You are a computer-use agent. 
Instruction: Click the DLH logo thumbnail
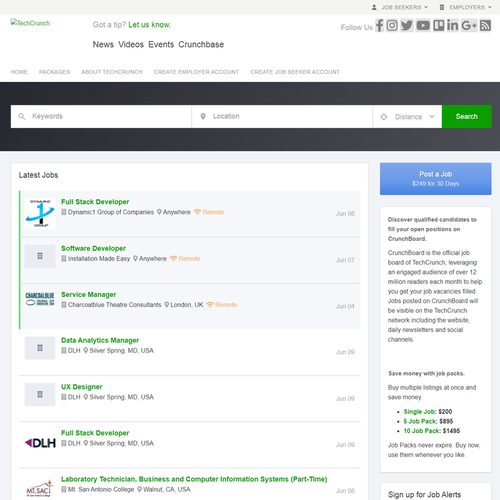pos(40,443)
